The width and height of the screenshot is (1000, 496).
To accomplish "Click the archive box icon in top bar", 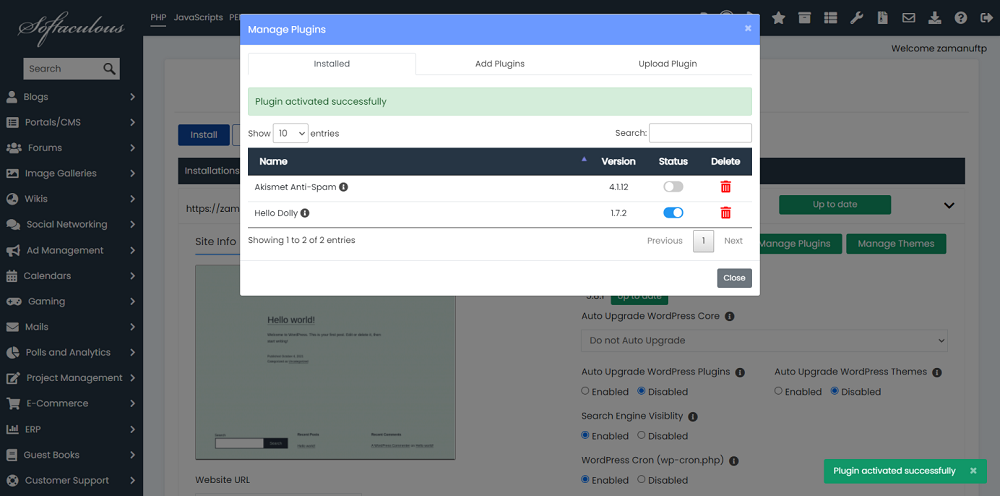I will [804, 18].
